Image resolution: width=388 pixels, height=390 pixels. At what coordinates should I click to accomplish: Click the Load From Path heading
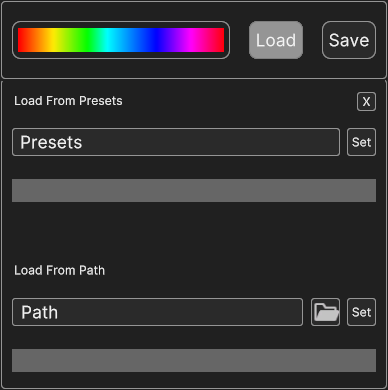click(59, 270)
